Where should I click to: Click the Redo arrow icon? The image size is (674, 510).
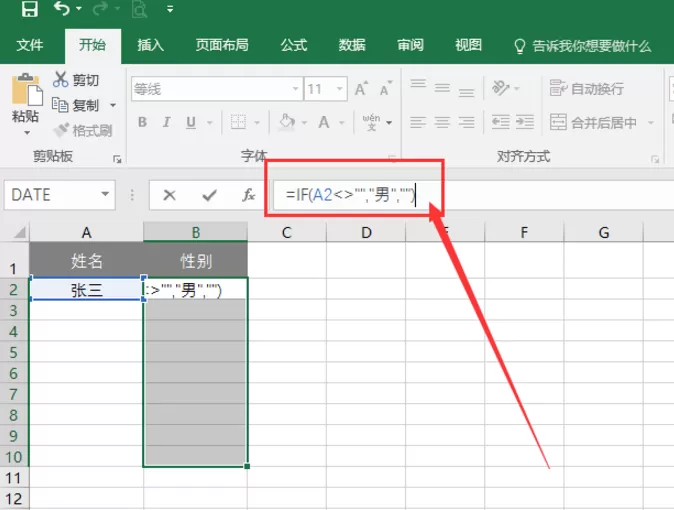(x=99, y=8)
